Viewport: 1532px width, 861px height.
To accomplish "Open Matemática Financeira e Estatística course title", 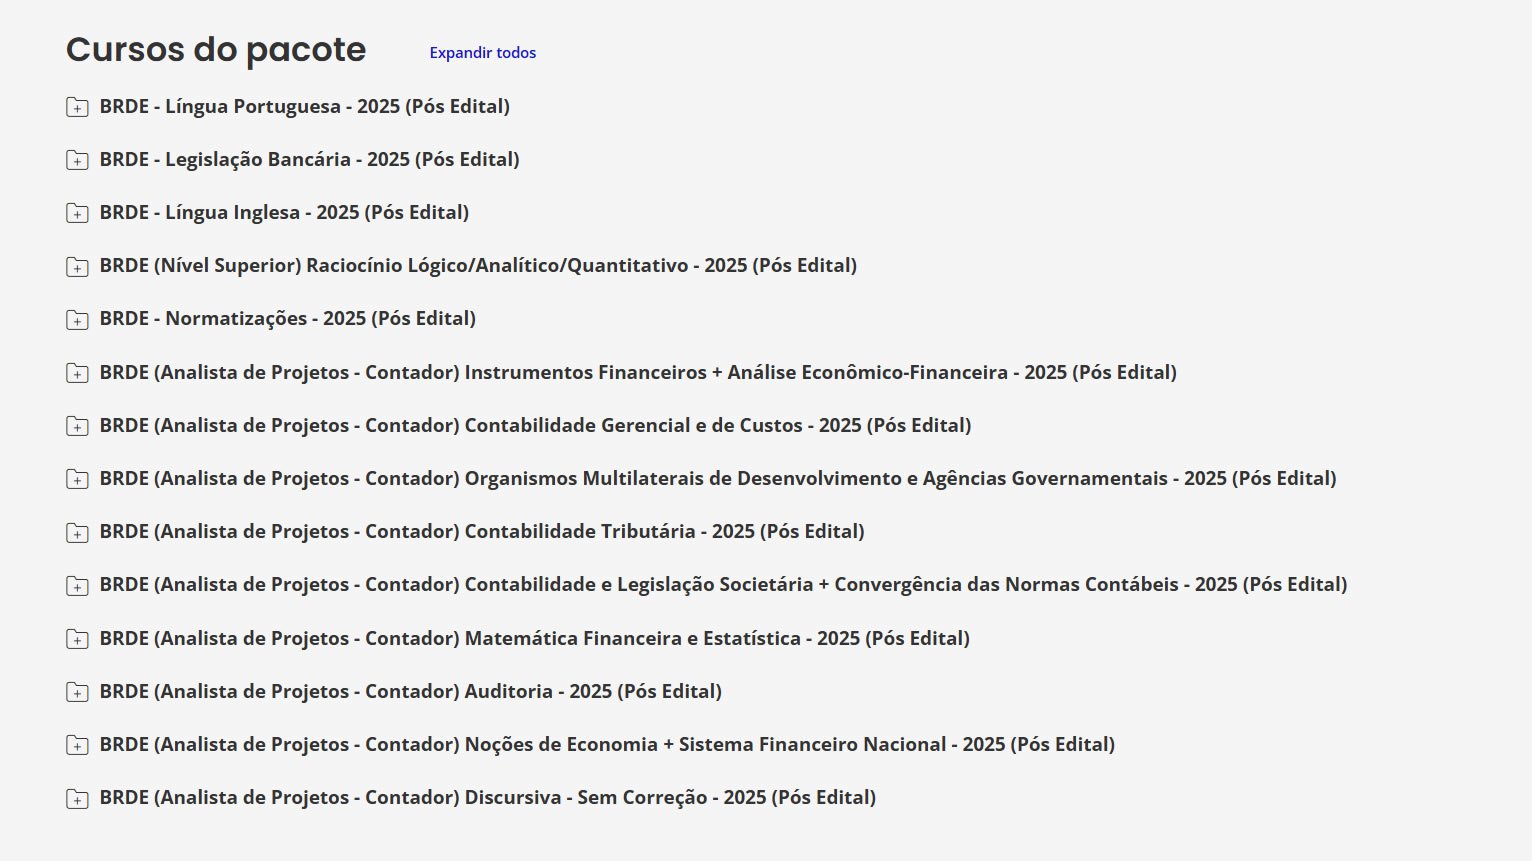I will click(534, 638).
